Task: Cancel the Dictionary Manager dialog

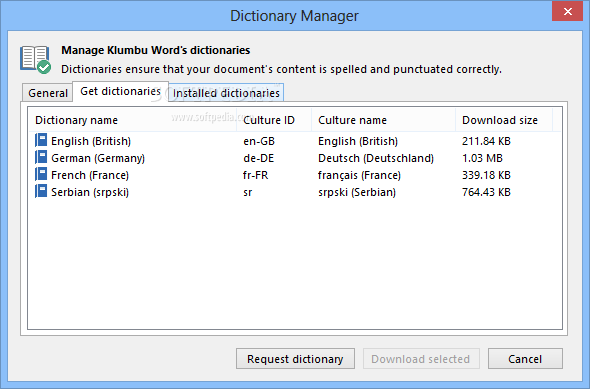Action: pos(525,359)
